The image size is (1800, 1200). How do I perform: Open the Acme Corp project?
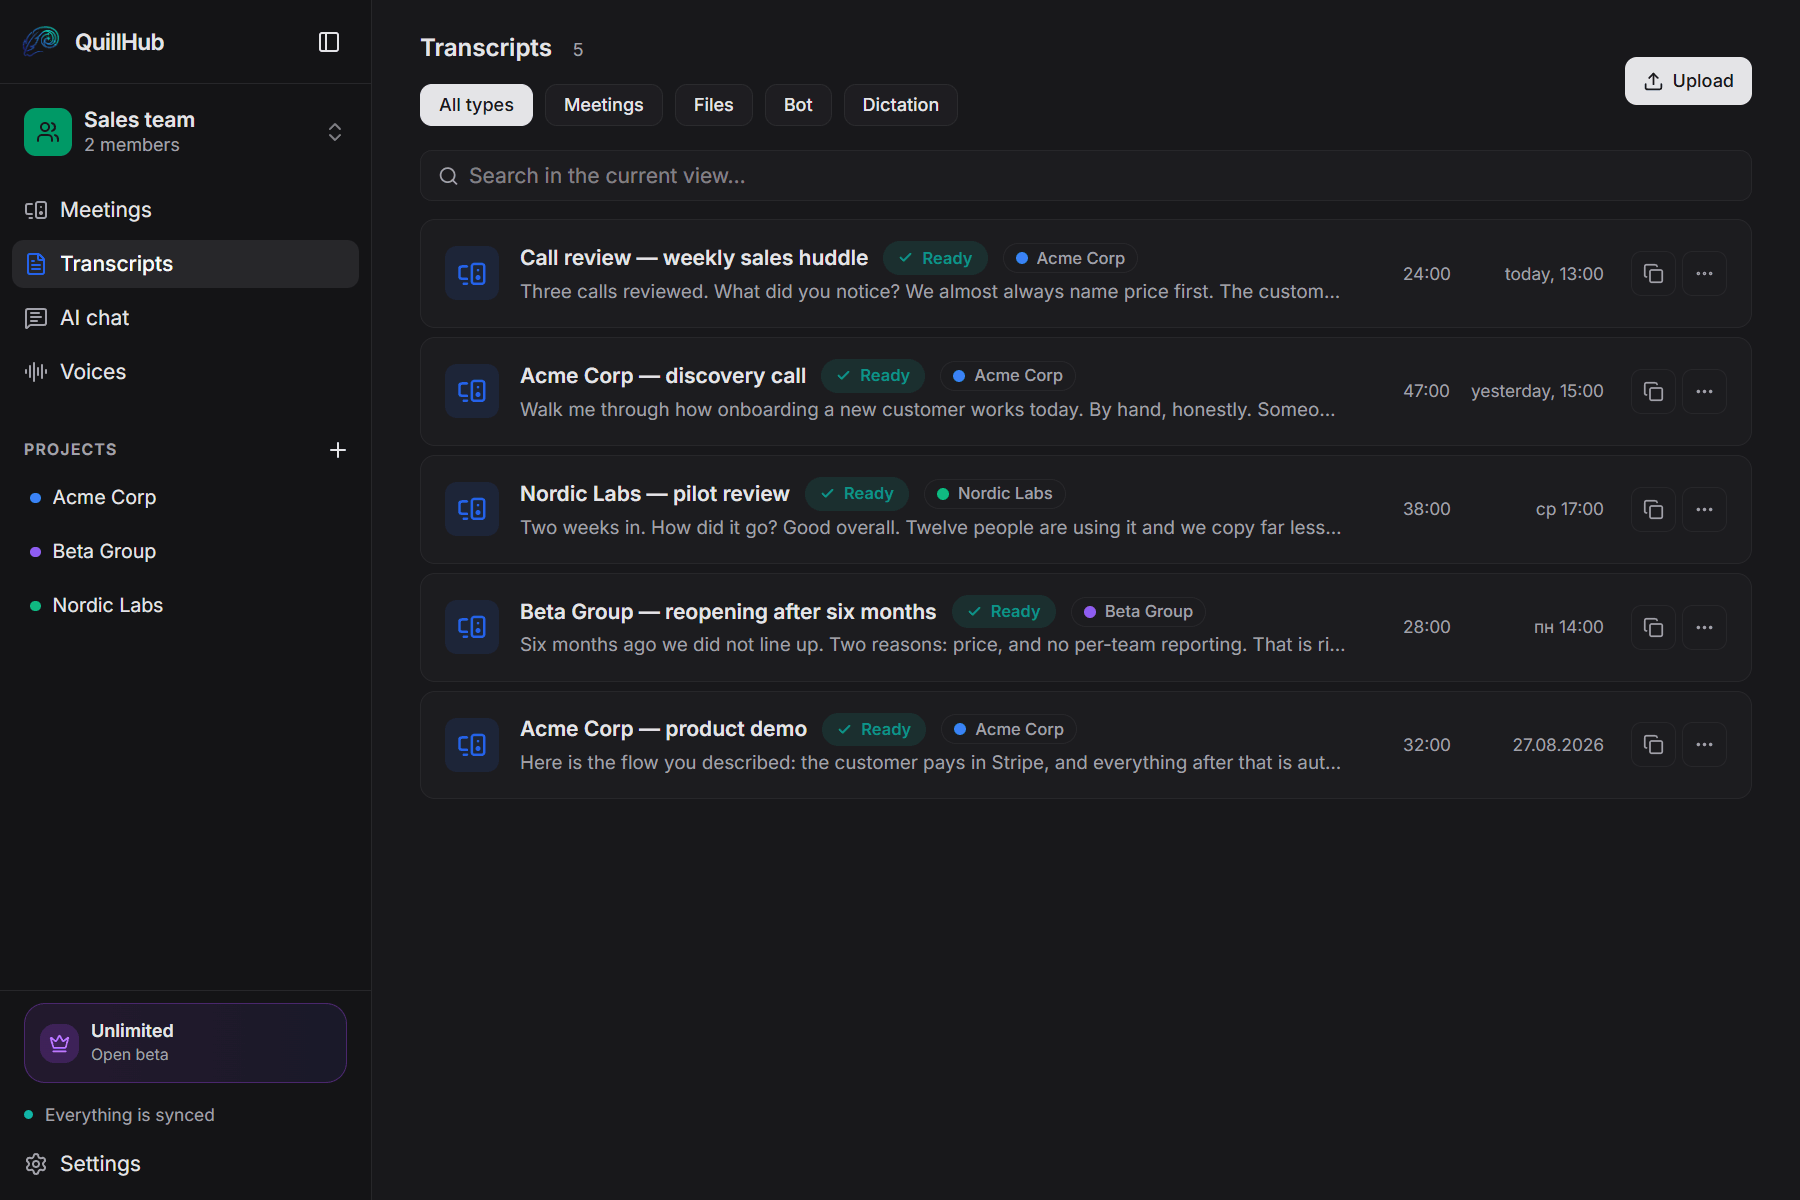click(x=186, y=498)
